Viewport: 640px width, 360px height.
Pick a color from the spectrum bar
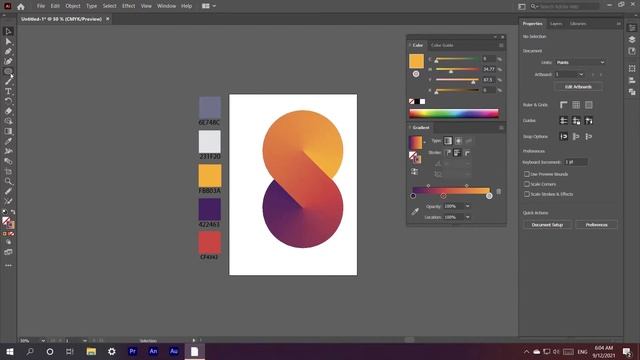[454, 113]
